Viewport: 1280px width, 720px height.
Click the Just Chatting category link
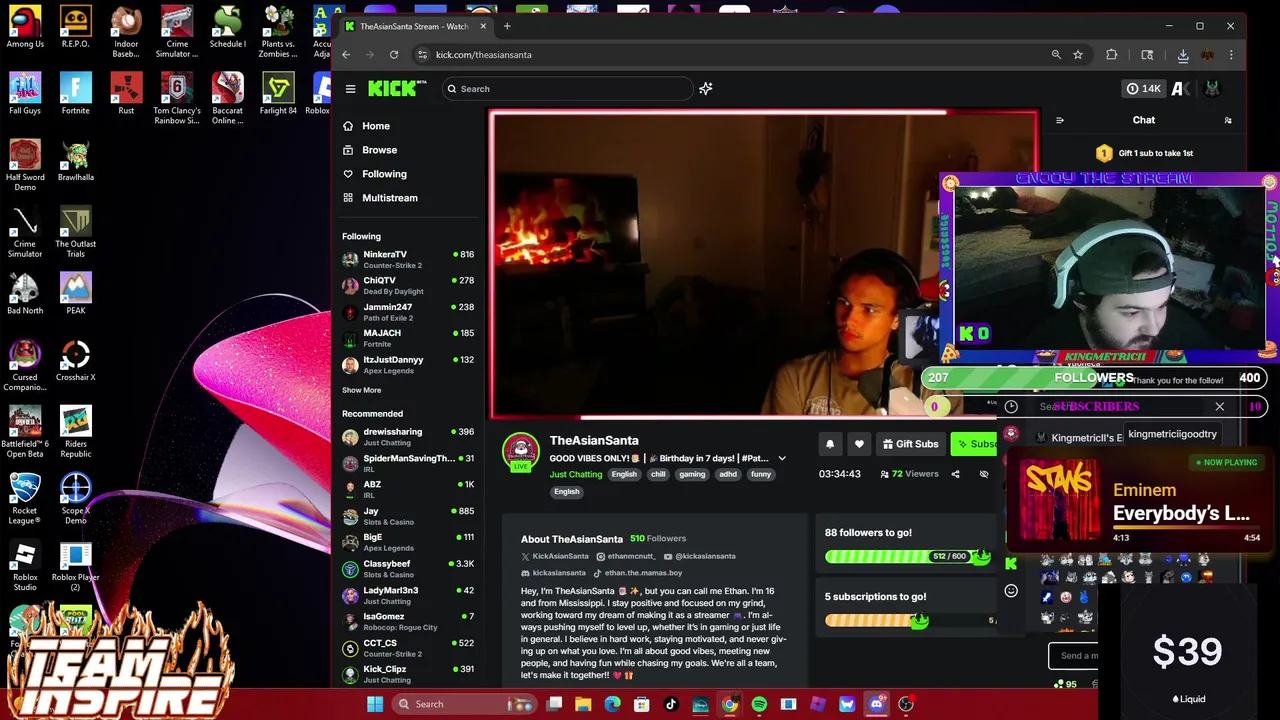[576, 474]
